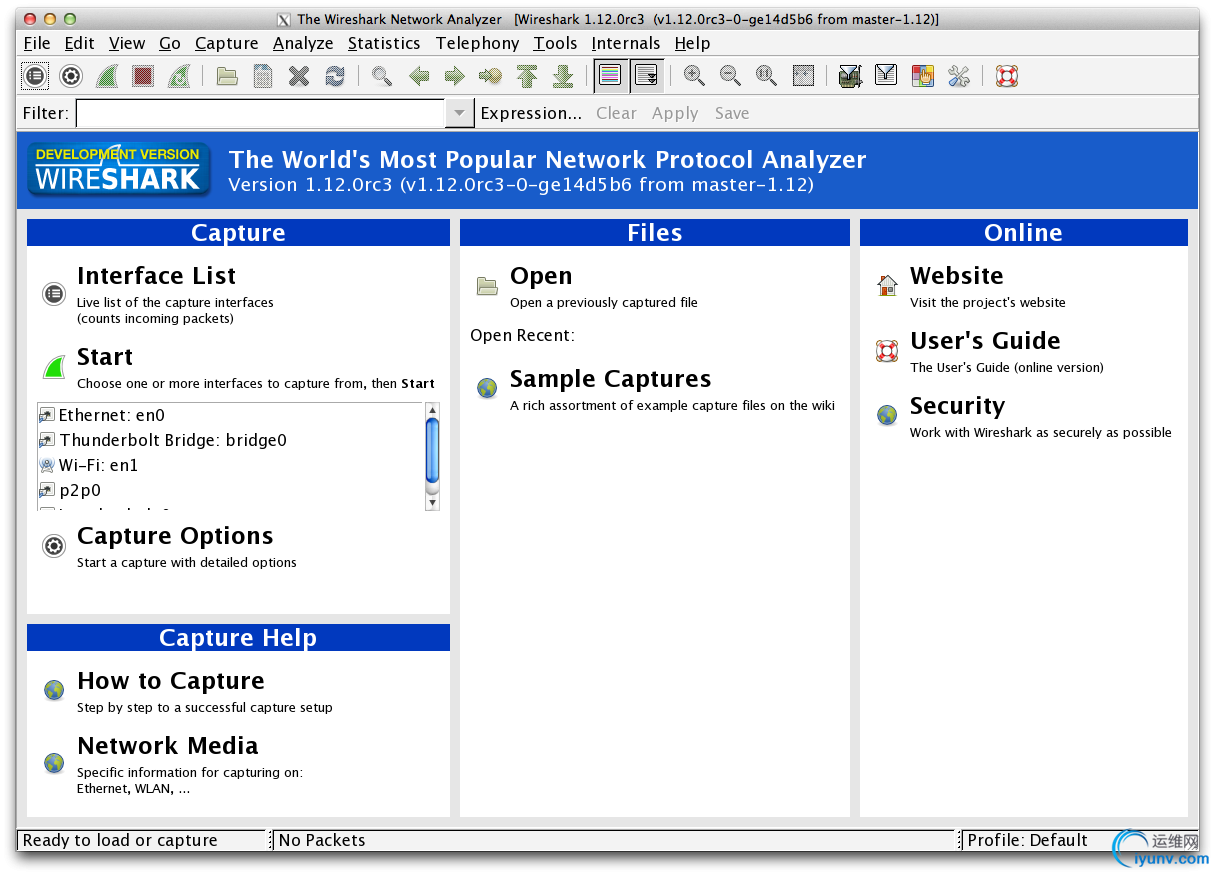
Task: Click the Apply filter button
Action: pos(675,113)
